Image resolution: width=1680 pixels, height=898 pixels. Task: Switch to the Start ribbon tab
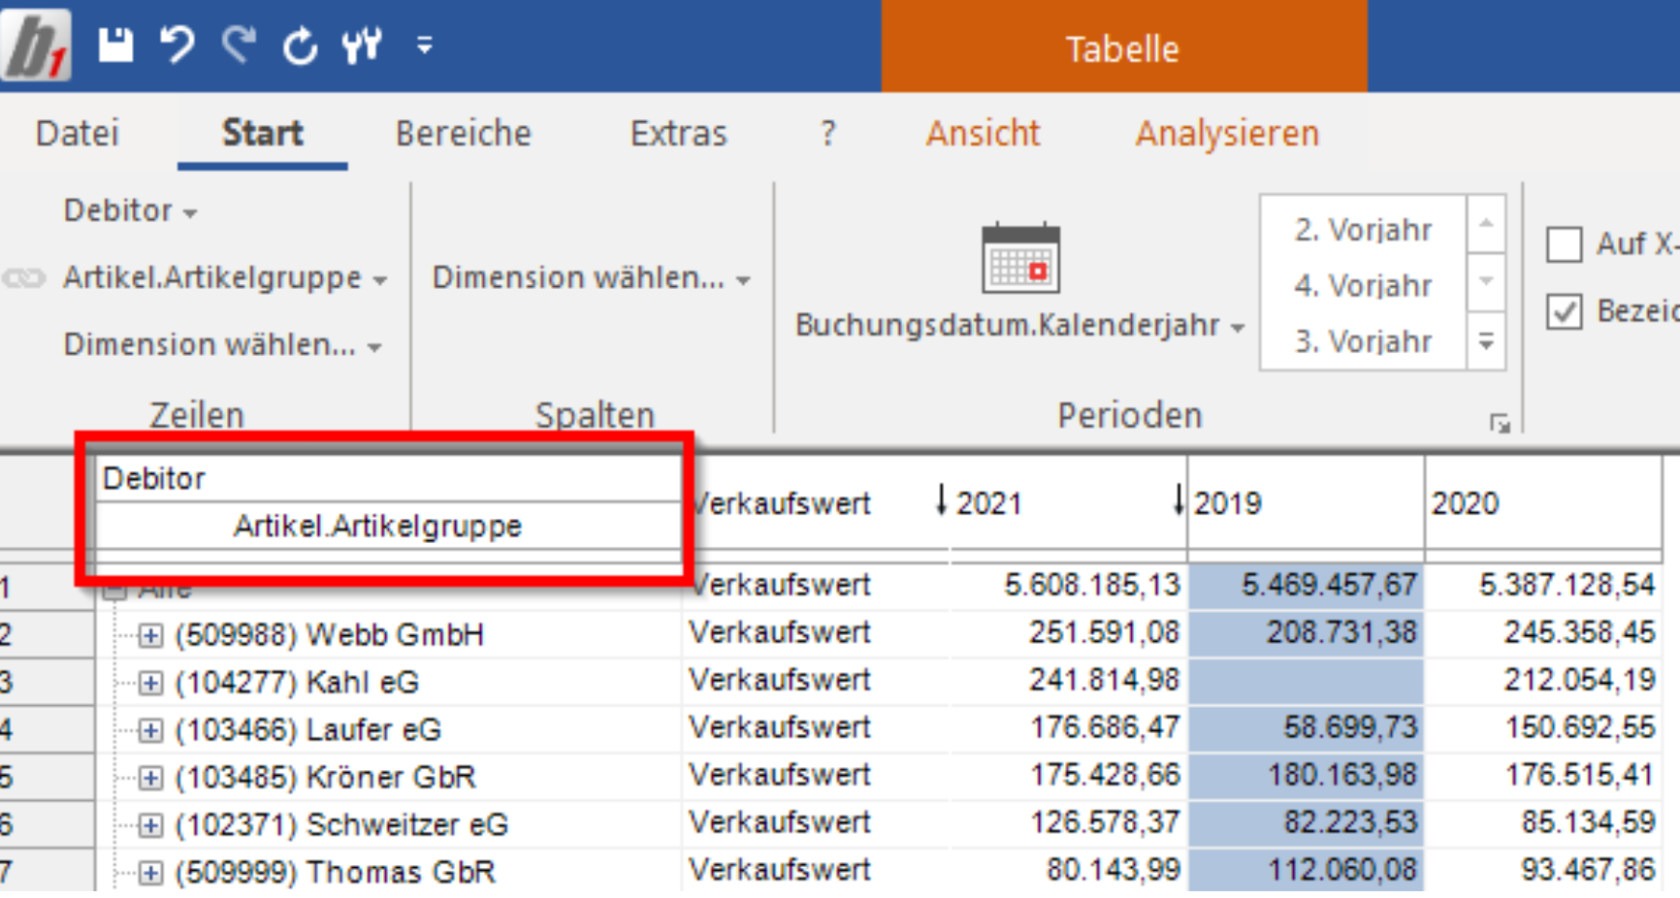coord(262,133)
